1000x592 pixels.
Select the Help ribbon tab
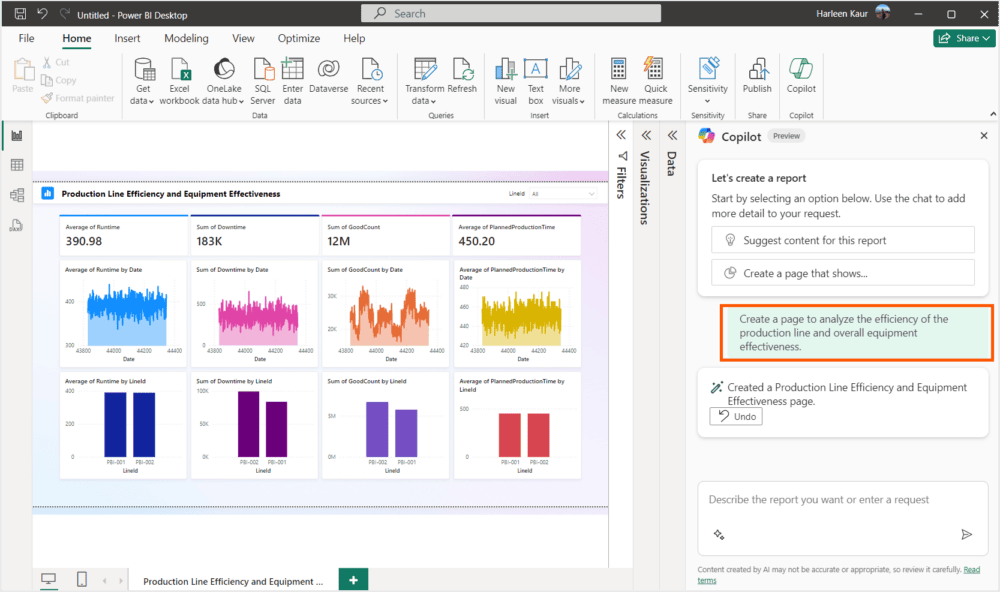coord(354,38)
